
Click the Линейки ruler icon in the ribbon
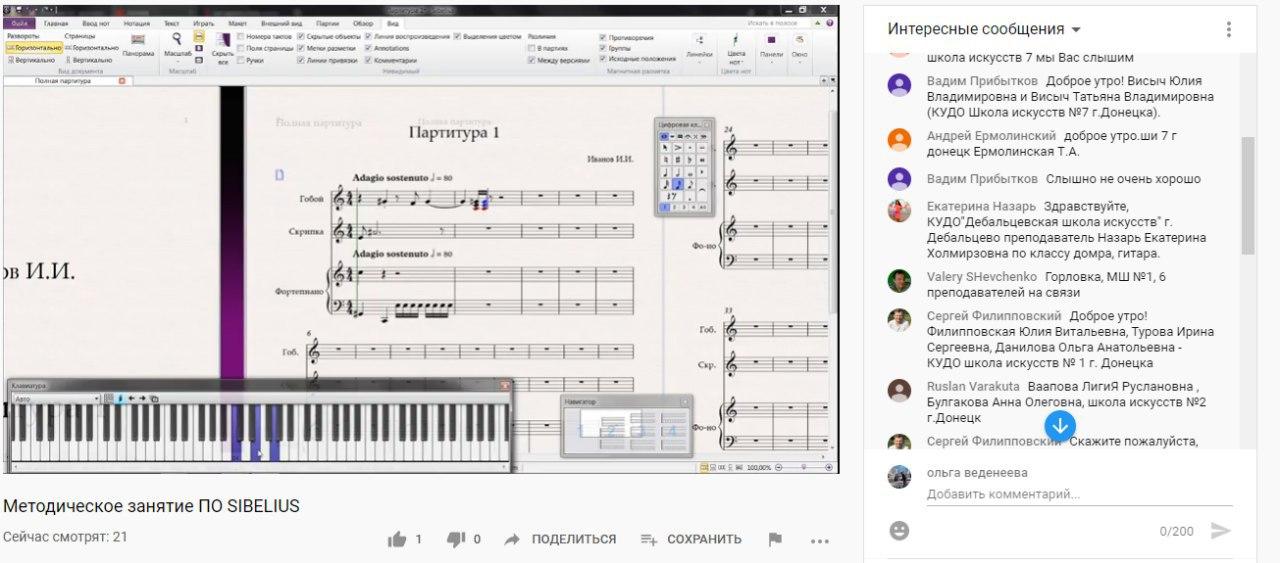coord(699,40)
